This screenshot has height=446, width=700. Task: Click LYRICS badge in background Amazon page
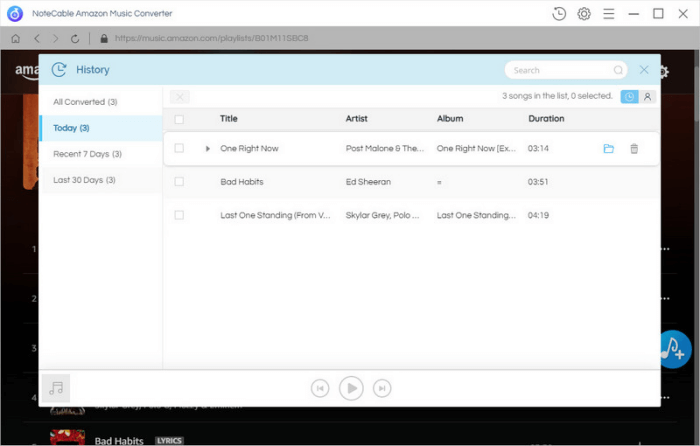[x=169, y=441]
